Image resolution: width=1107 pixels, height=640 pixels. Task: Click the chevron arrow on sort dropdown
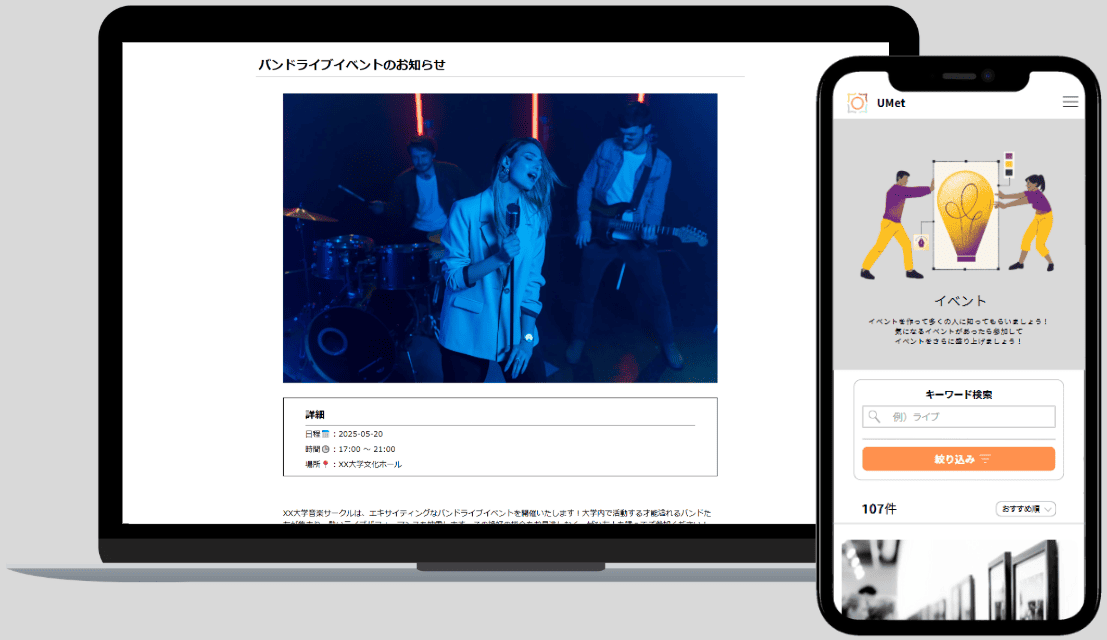[1047, 509]
